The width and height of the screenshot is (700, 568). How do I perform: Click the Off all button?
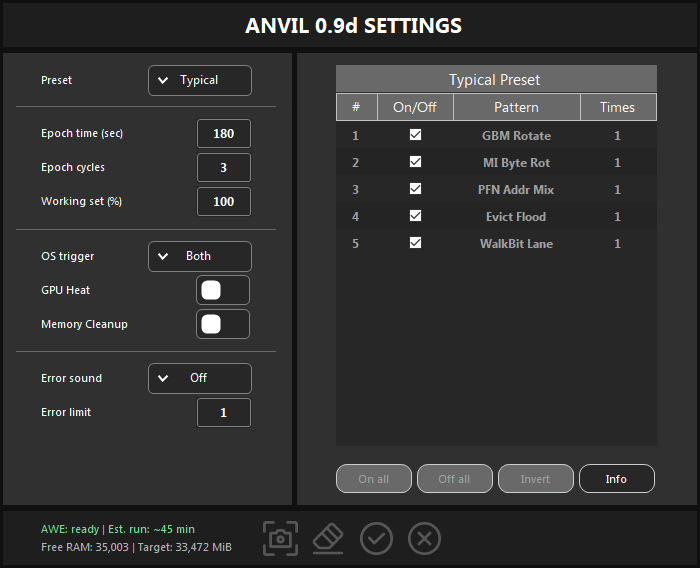[454, 479]
